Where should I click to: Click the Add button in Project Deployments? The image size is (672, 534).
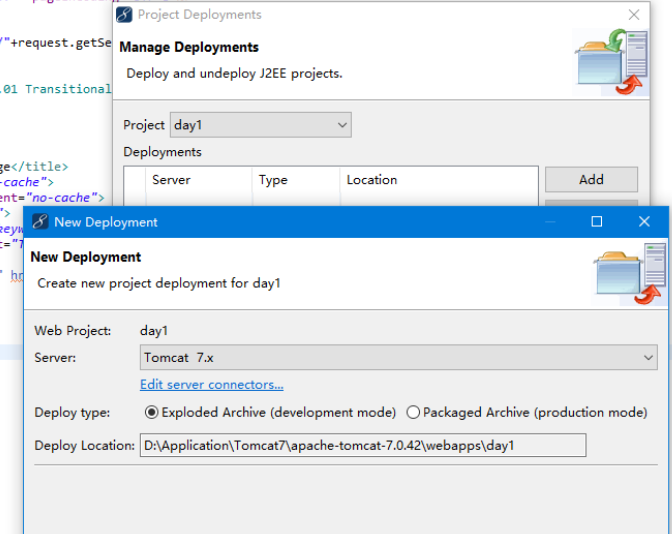tap(591, 180)
